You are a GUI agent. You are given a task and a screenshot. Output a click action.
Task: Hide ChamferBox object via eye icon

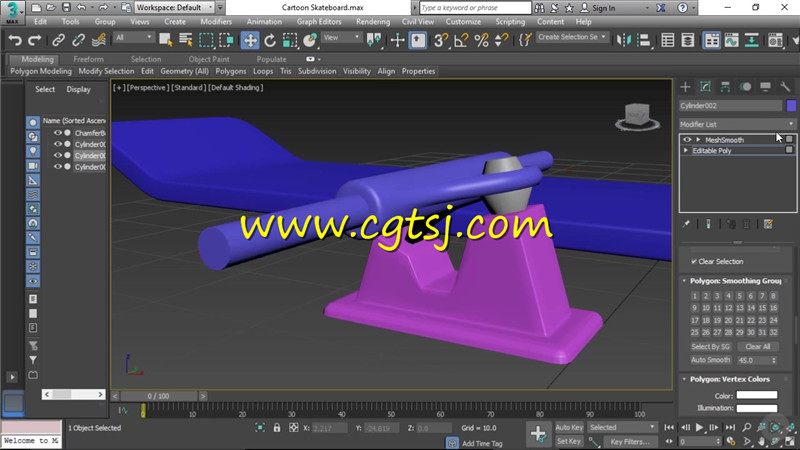coord(58,133)
